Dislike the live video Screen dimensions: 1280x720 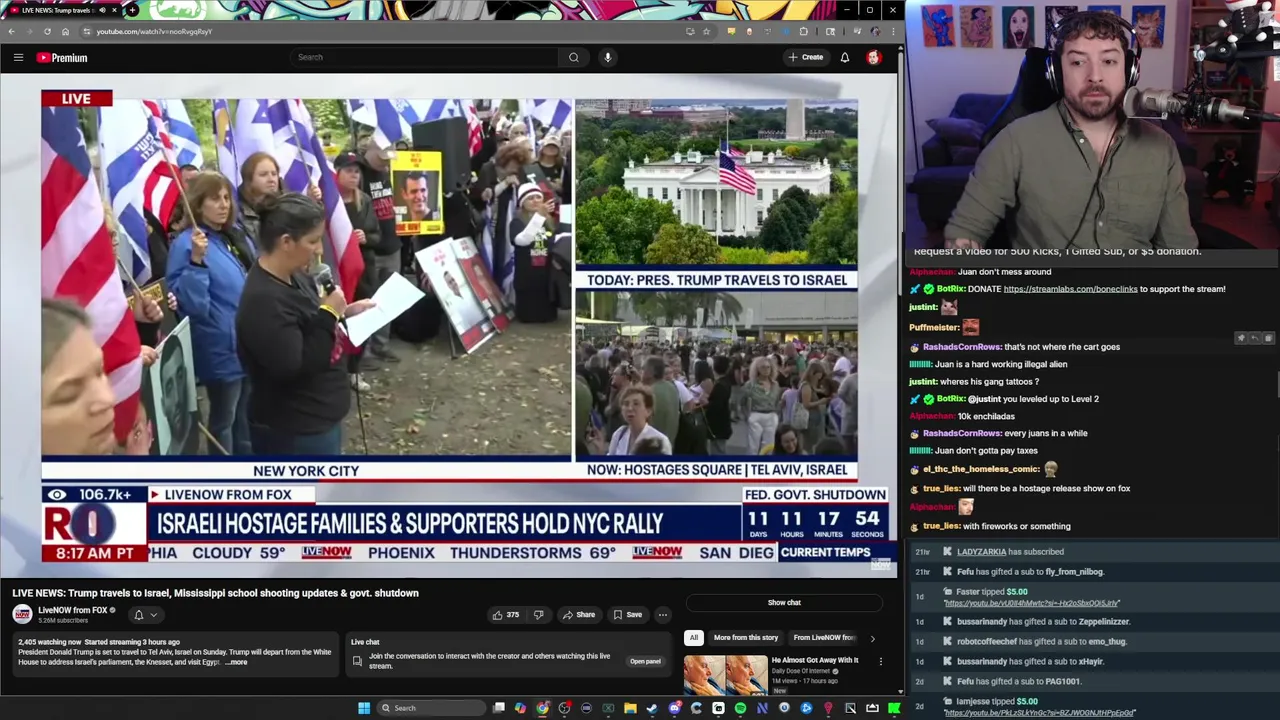tap(538, 615)
